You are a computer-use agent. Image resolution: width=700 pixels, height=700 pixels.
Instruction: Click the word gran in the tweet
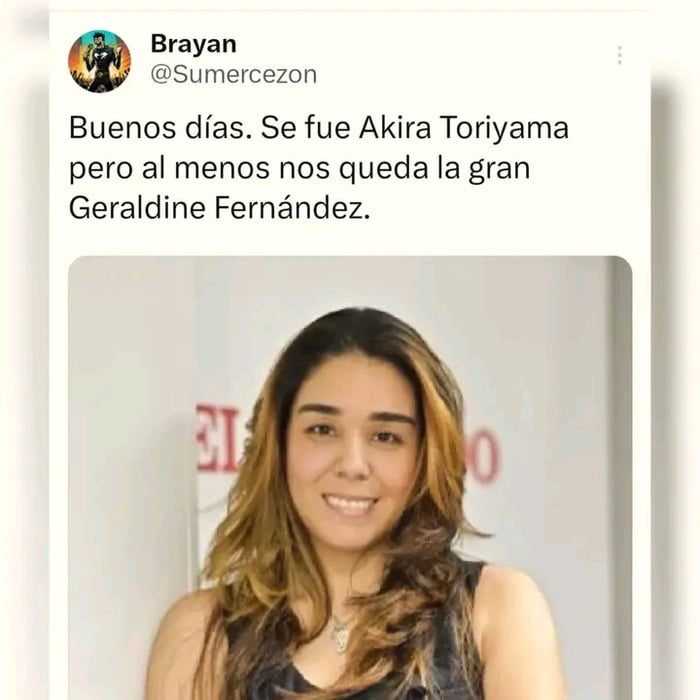point(499,170)
